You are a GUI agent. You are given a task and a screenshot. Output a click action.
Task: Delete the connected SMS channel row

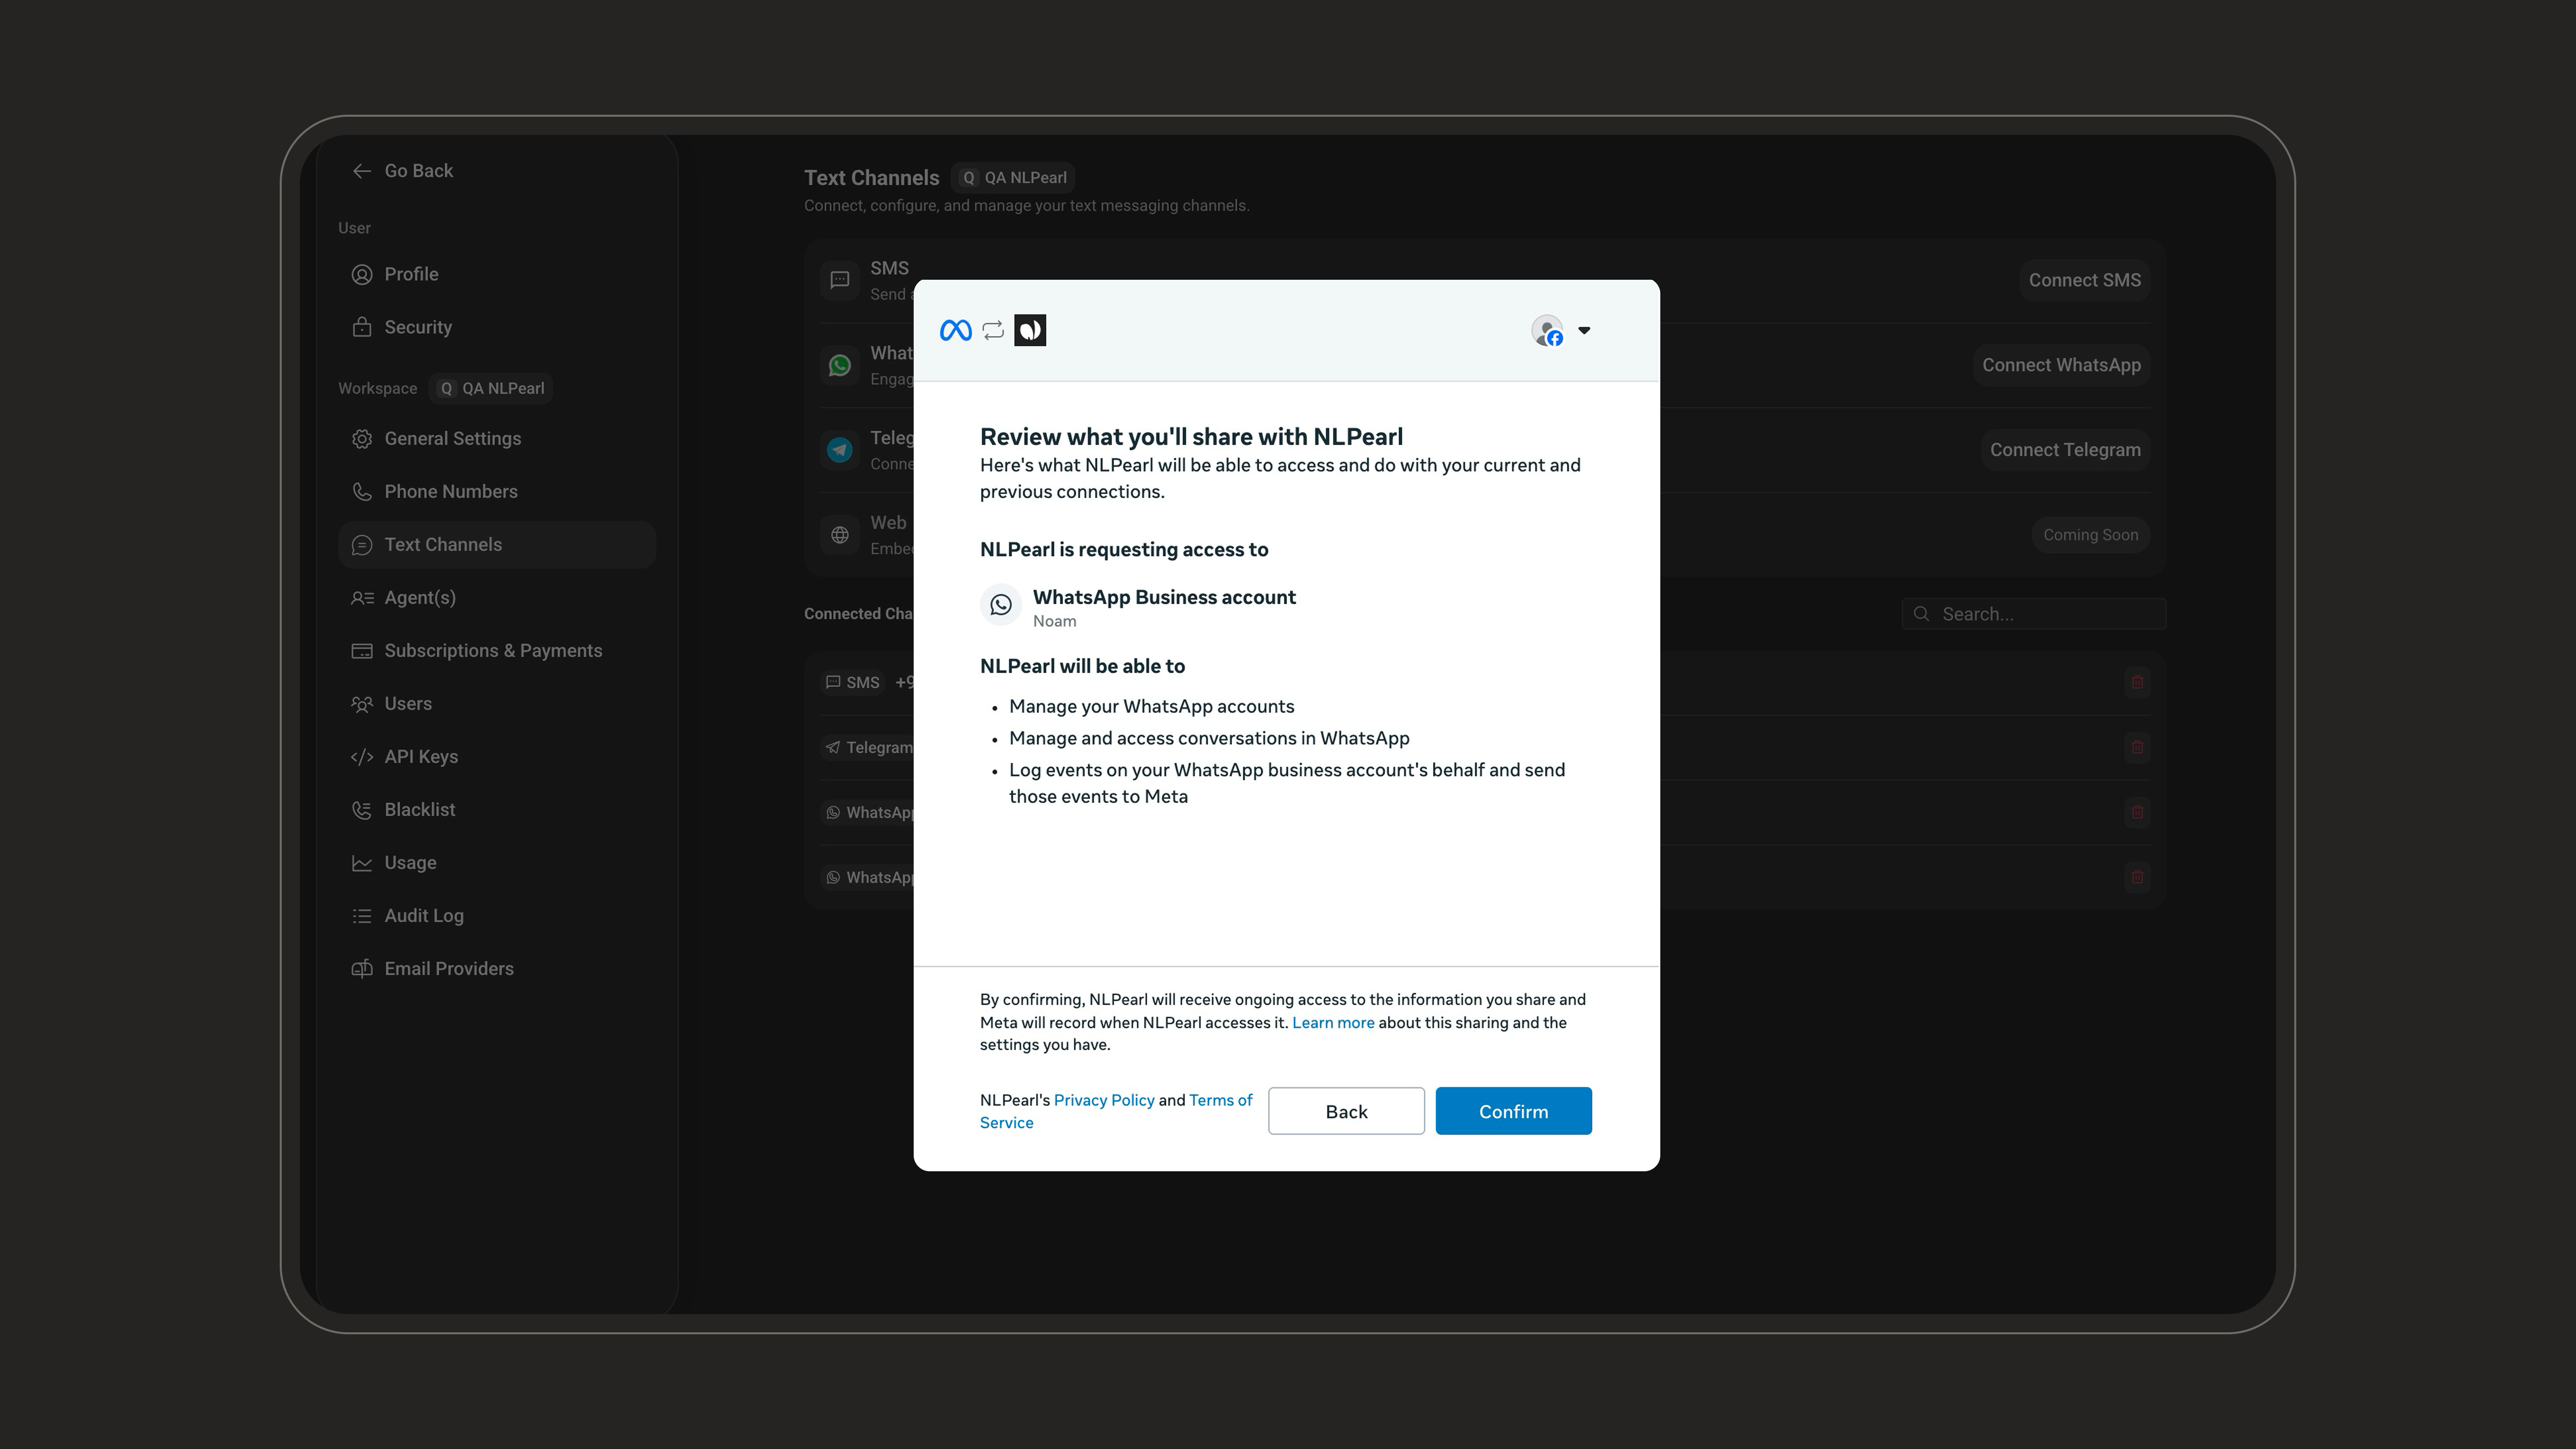[x=2137, y=682]
